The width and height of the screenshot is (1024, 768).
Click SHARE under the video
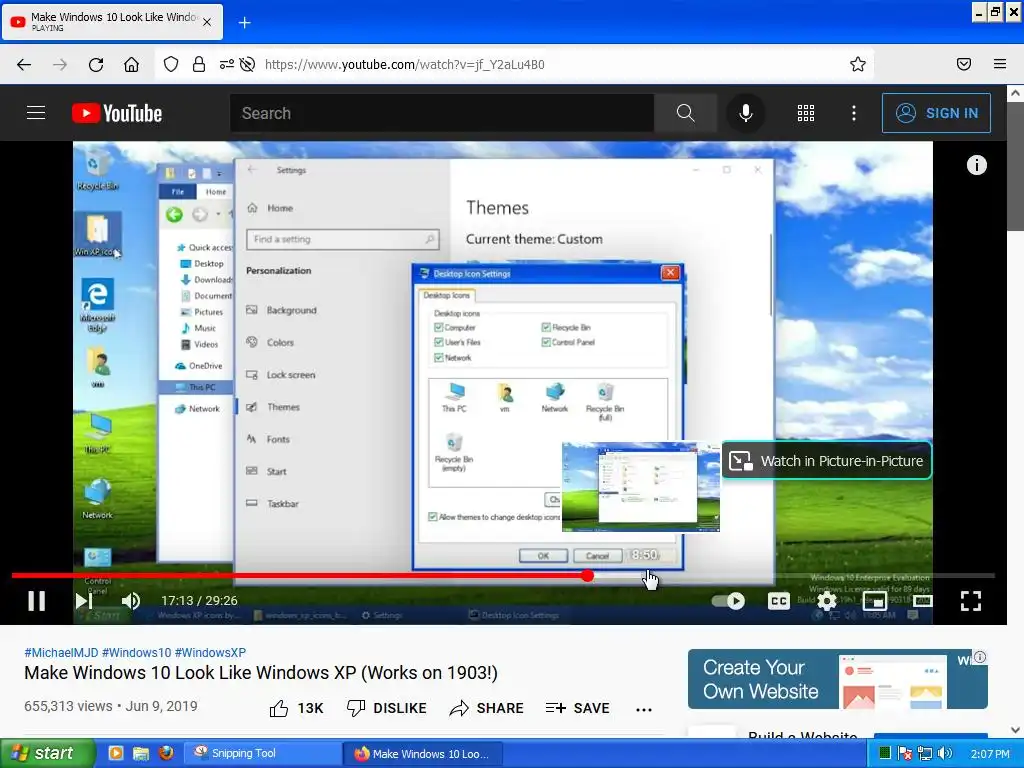pyautogui.click(x=487, y=708)
